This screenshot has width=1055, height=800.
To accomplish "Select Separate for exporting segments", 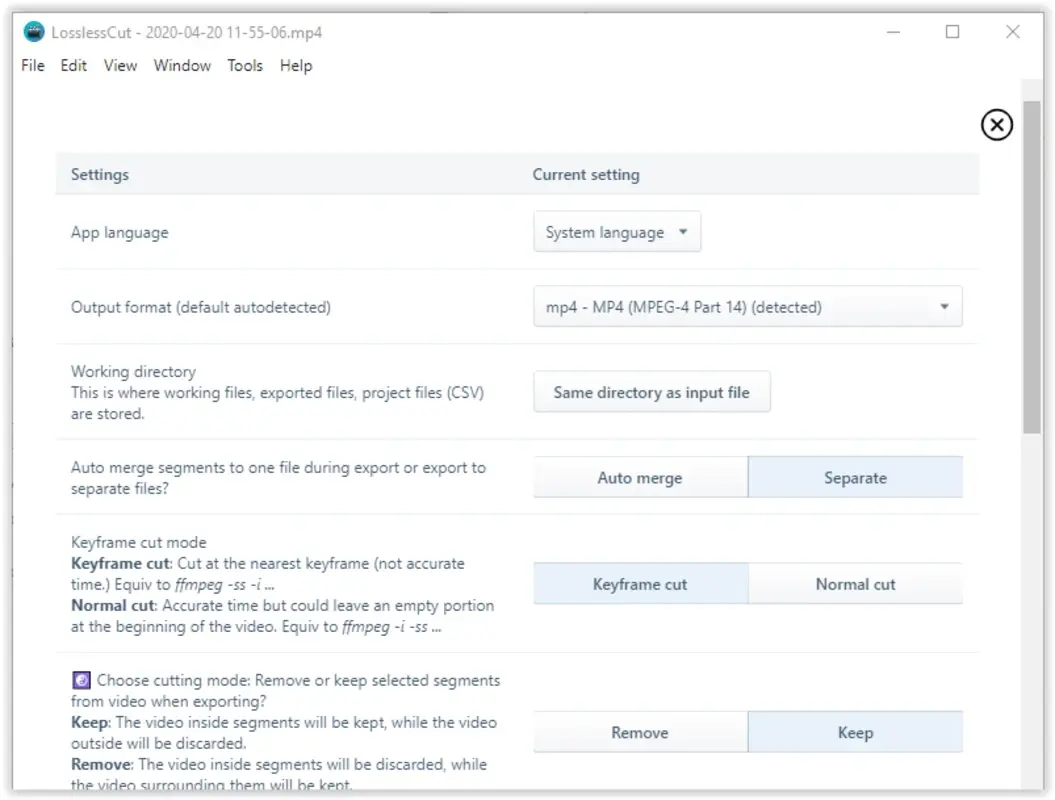I will point(855,477).
